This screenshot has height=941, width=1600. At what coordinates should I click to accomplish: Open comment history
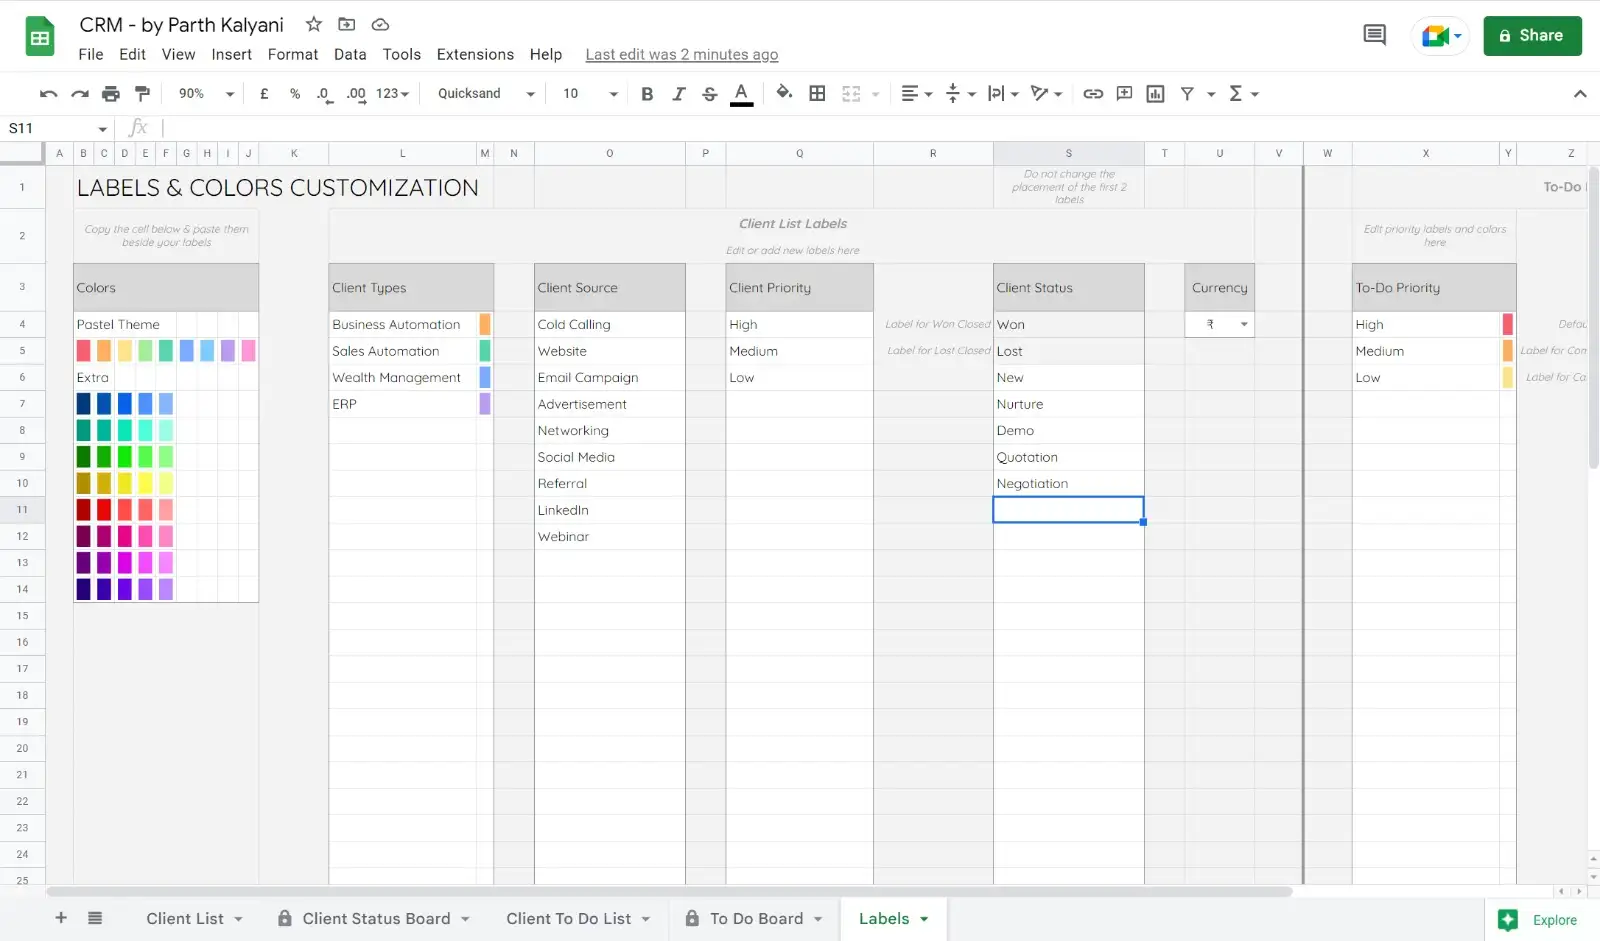pos(1375,36)
